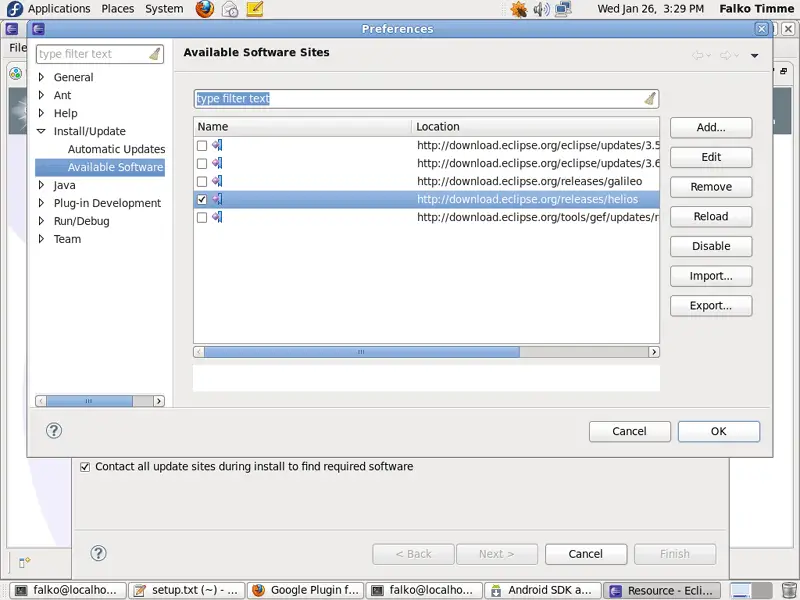800x600 pixels.
Task: Enable the eclipse/updates/3.6 site checkbox
Action: (x=202, y=163)
